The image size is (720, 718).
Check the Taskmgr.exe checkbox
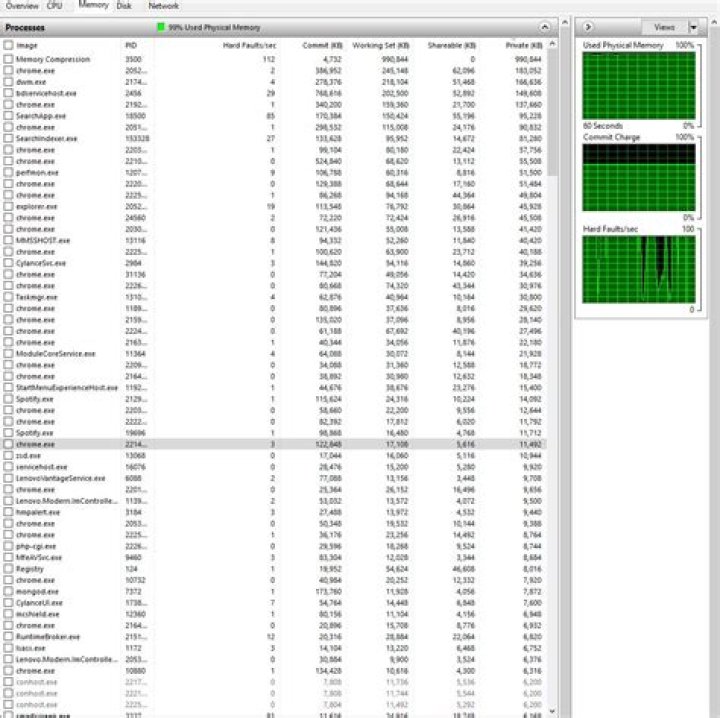click(8, 297)
